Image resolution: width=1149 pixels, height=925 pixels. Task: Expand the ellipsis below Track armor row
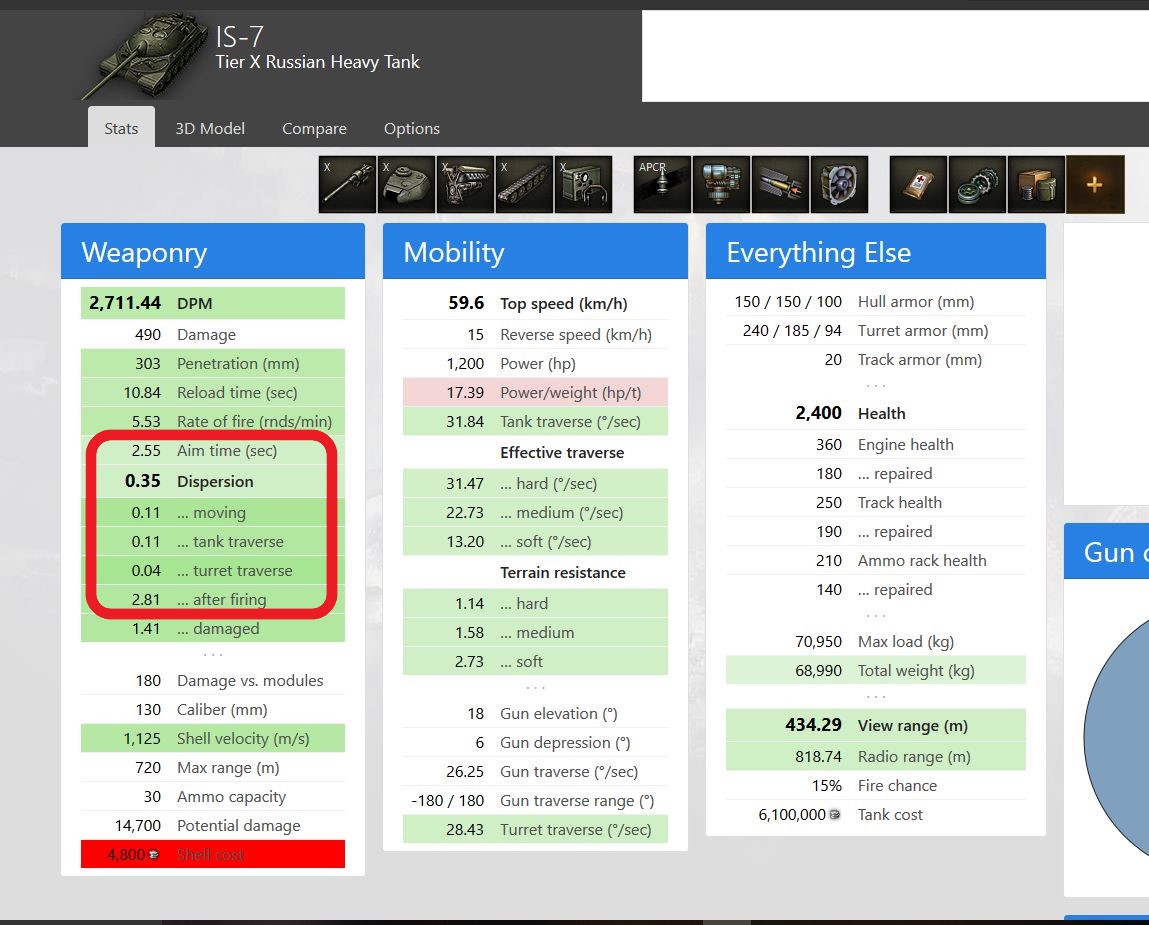click(x=876, y=385)
